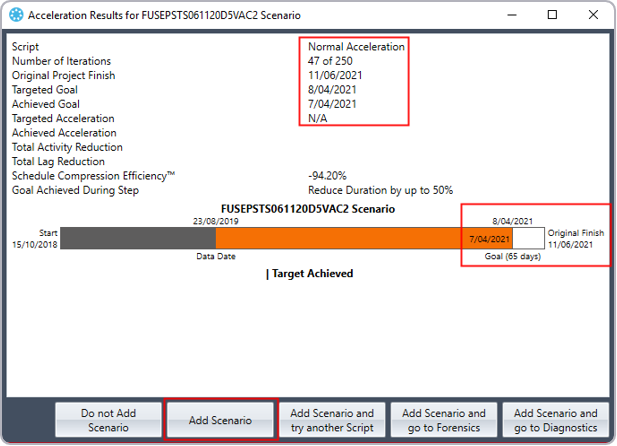Click the 'Total Activity Reduction' label
The image size is (617, 446).
[x=67, y=147]
